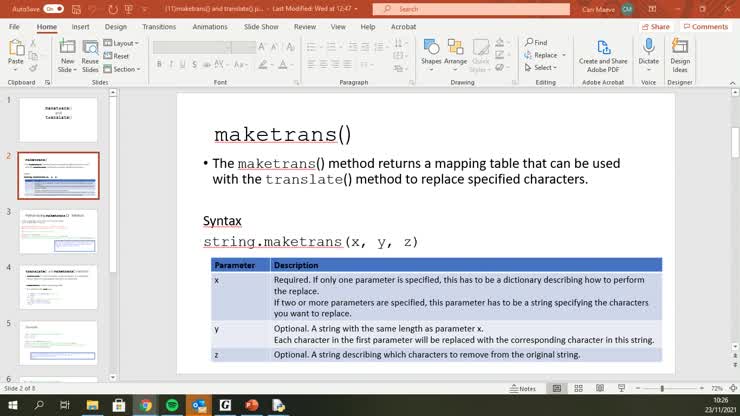Open the Select dropdown in Editing

click(x=541, y=68)
